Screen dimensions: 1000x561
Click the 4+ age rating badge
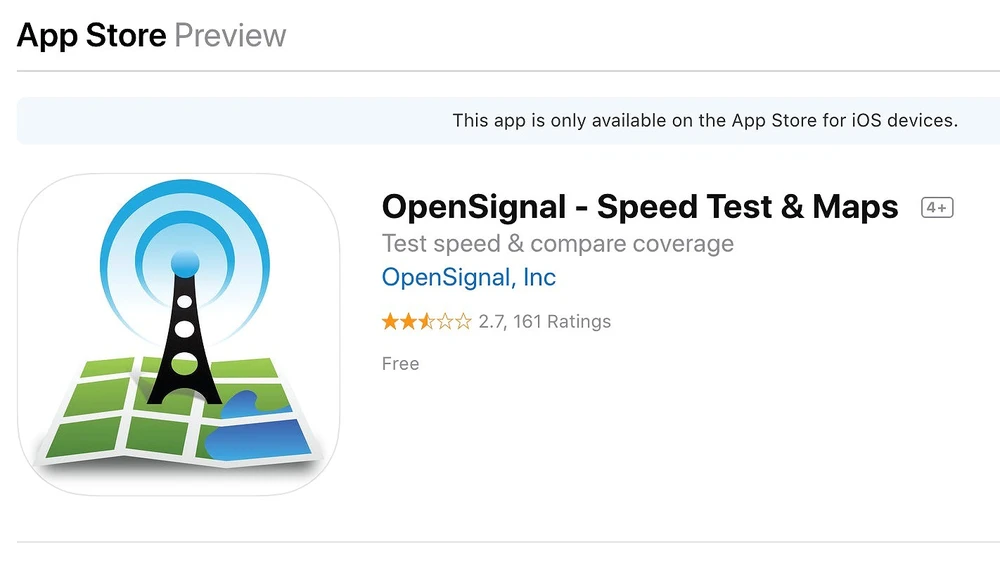pos(937,208)
